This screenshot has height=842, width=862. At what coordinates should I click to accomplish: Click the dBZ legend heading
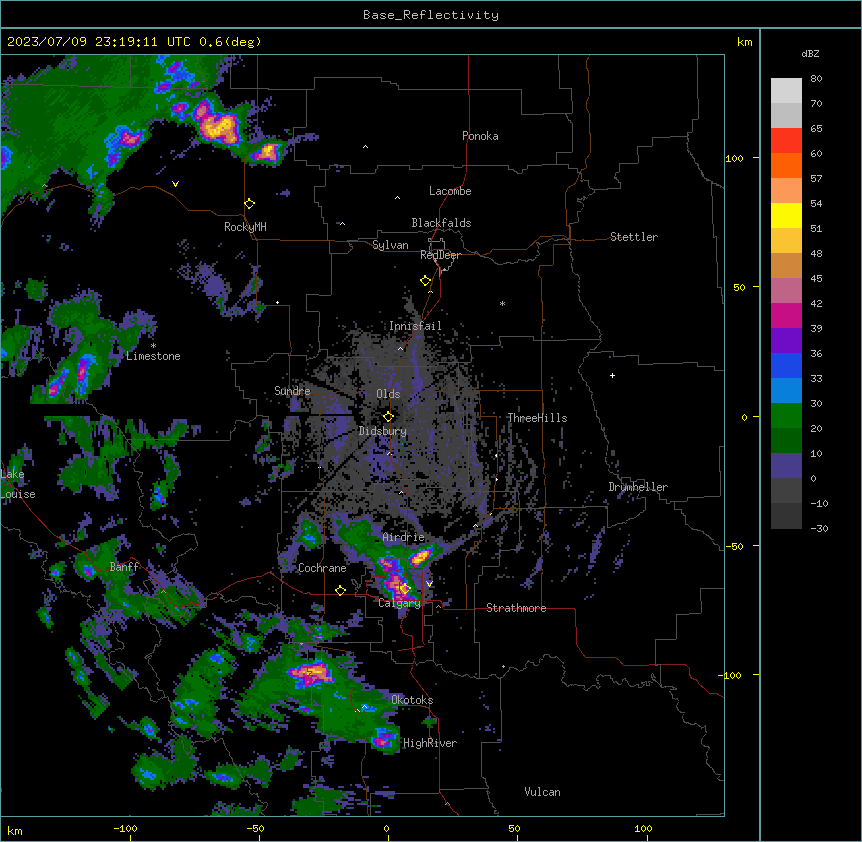coord(810,53)
